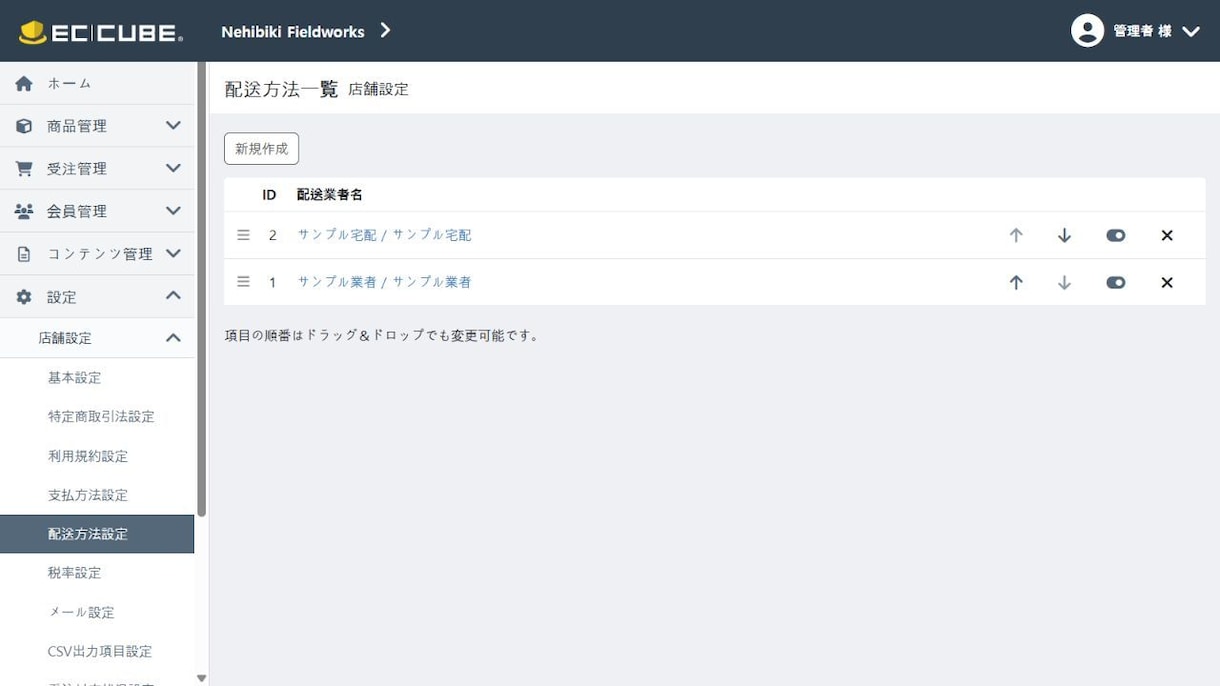Click the gear icon beside 設定
This screenshot has height=686, width=1220.
point(24,297)
